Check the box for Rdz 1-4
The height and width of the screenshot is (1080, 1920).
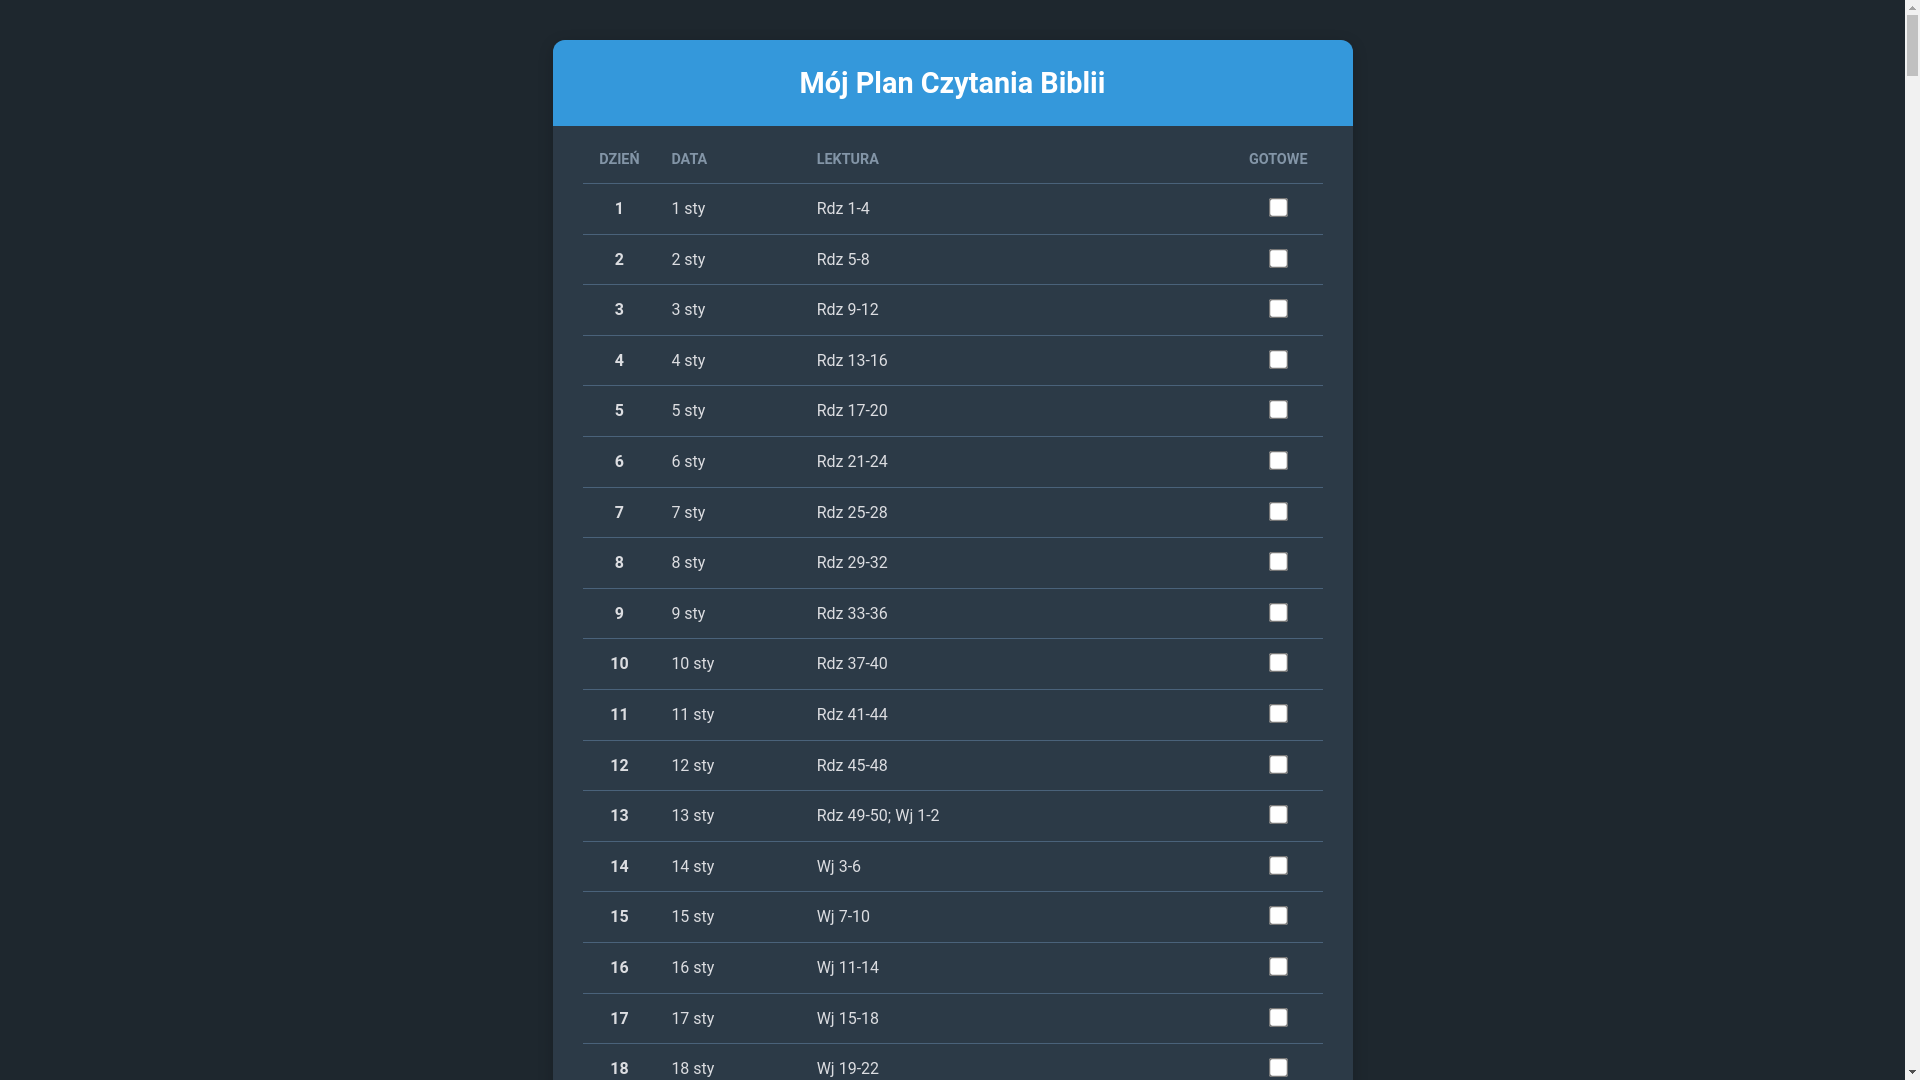coord(1278,208)
